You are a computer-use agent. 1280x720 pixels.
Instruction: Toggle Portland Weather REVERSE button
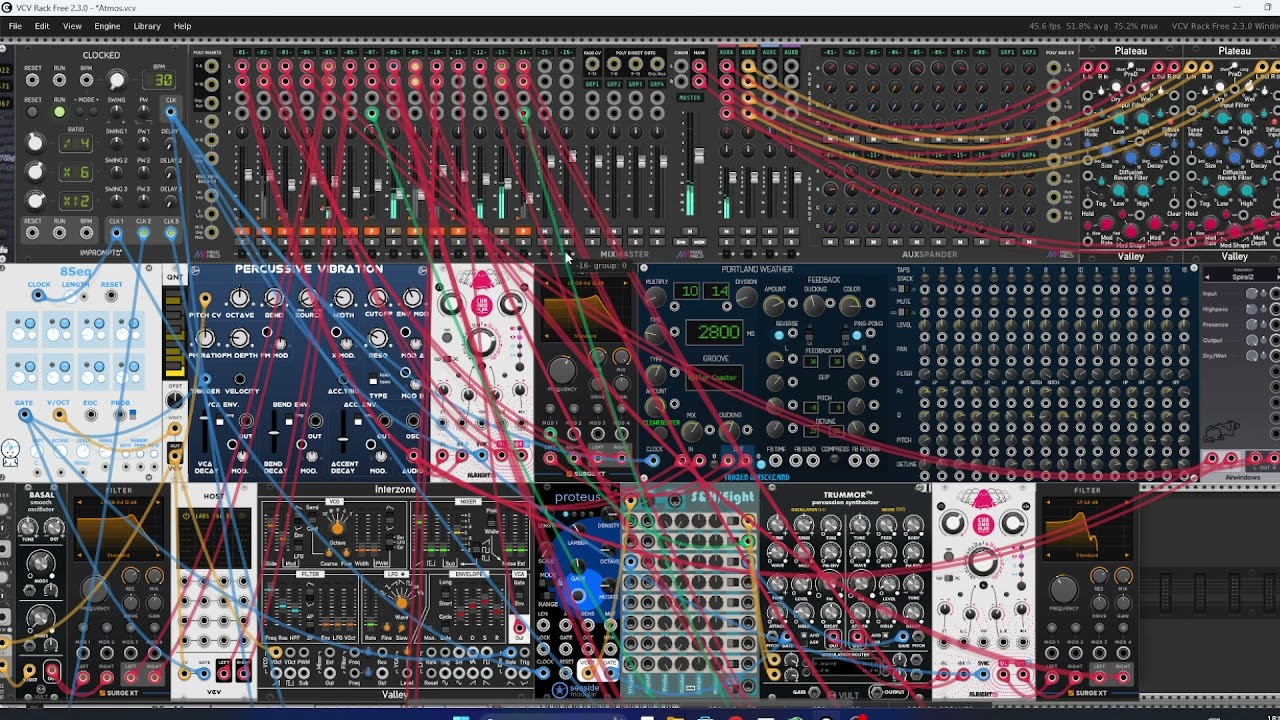coord(779,335)
